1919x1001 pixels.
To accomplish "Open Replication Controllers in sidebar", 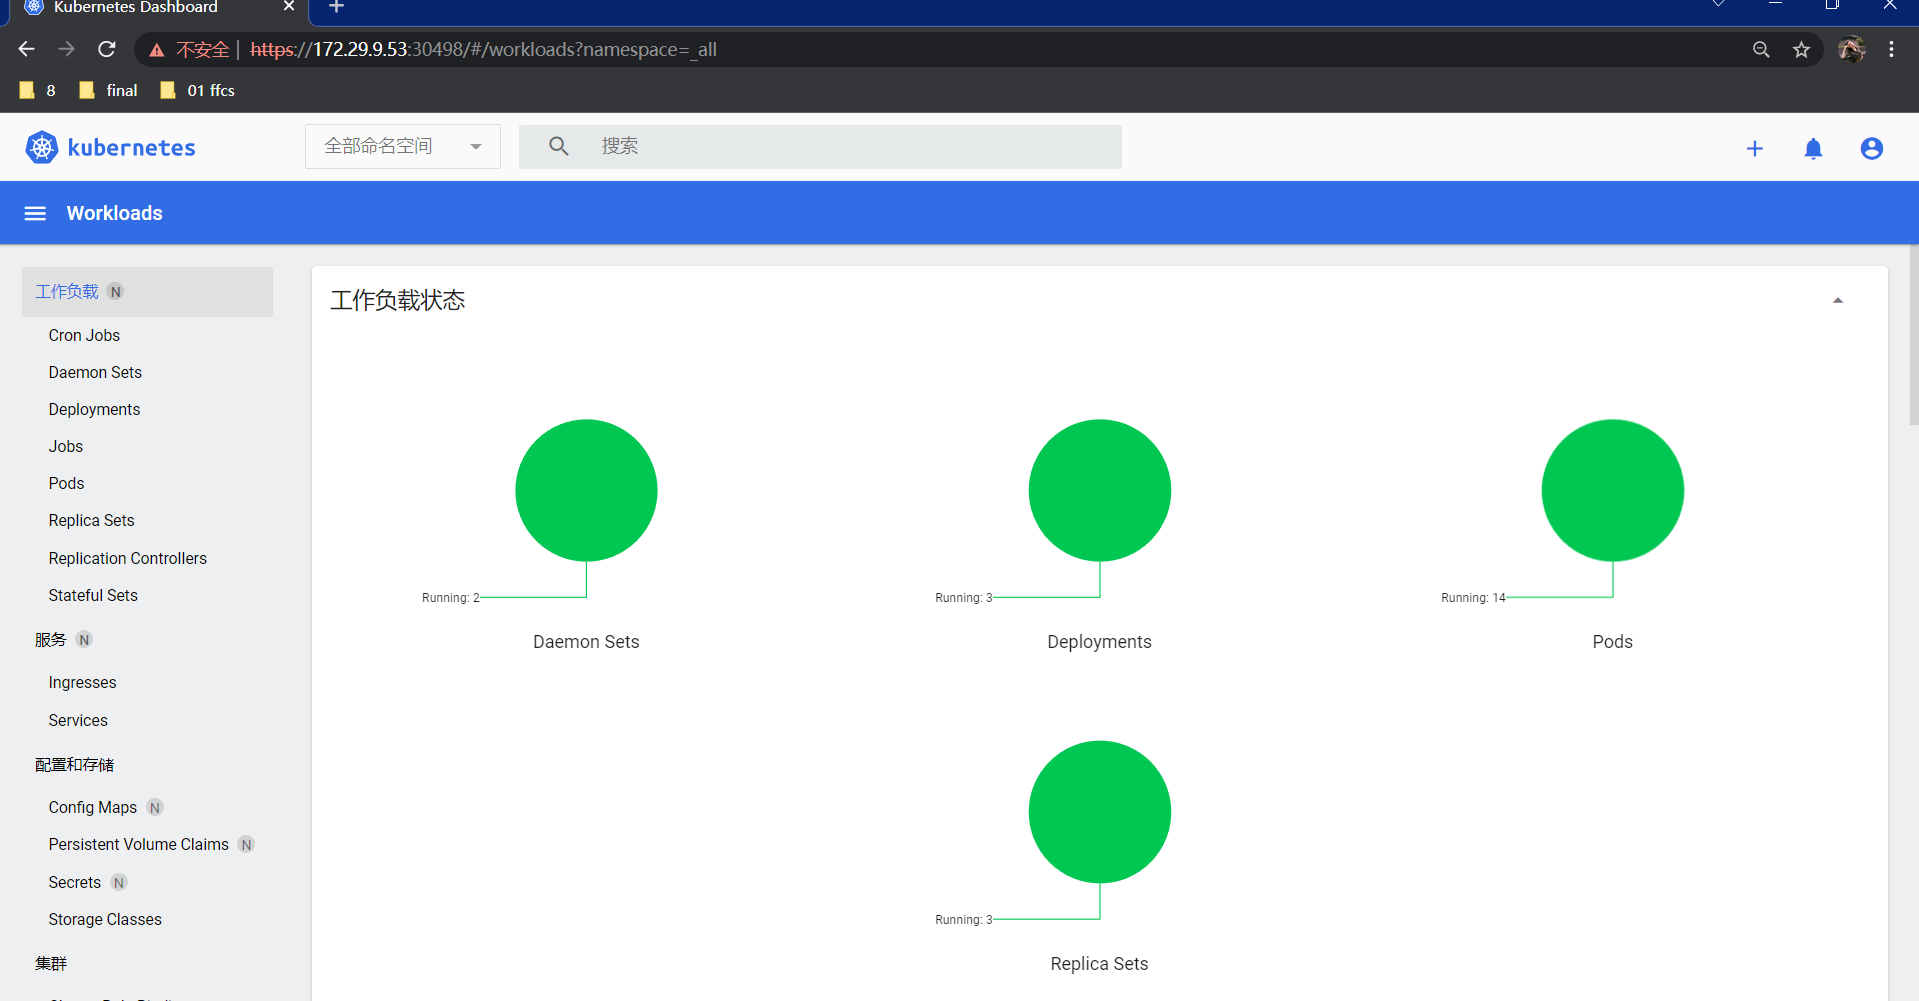I will tap(128, 559).
